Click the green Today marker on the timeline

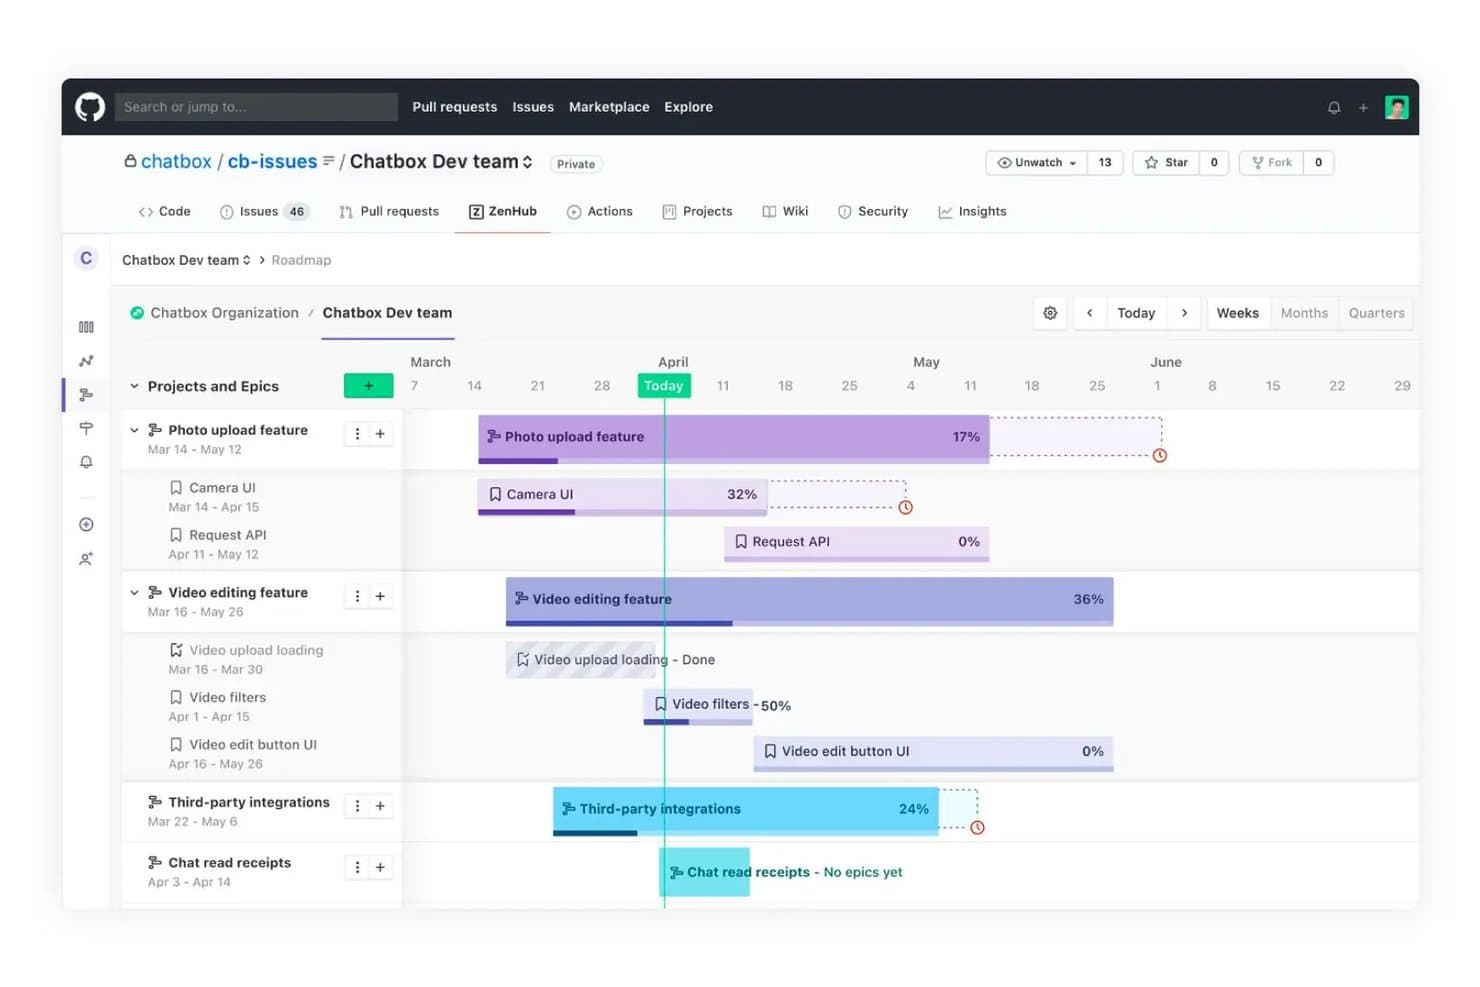pyautogui.click(x=664, y=386)
